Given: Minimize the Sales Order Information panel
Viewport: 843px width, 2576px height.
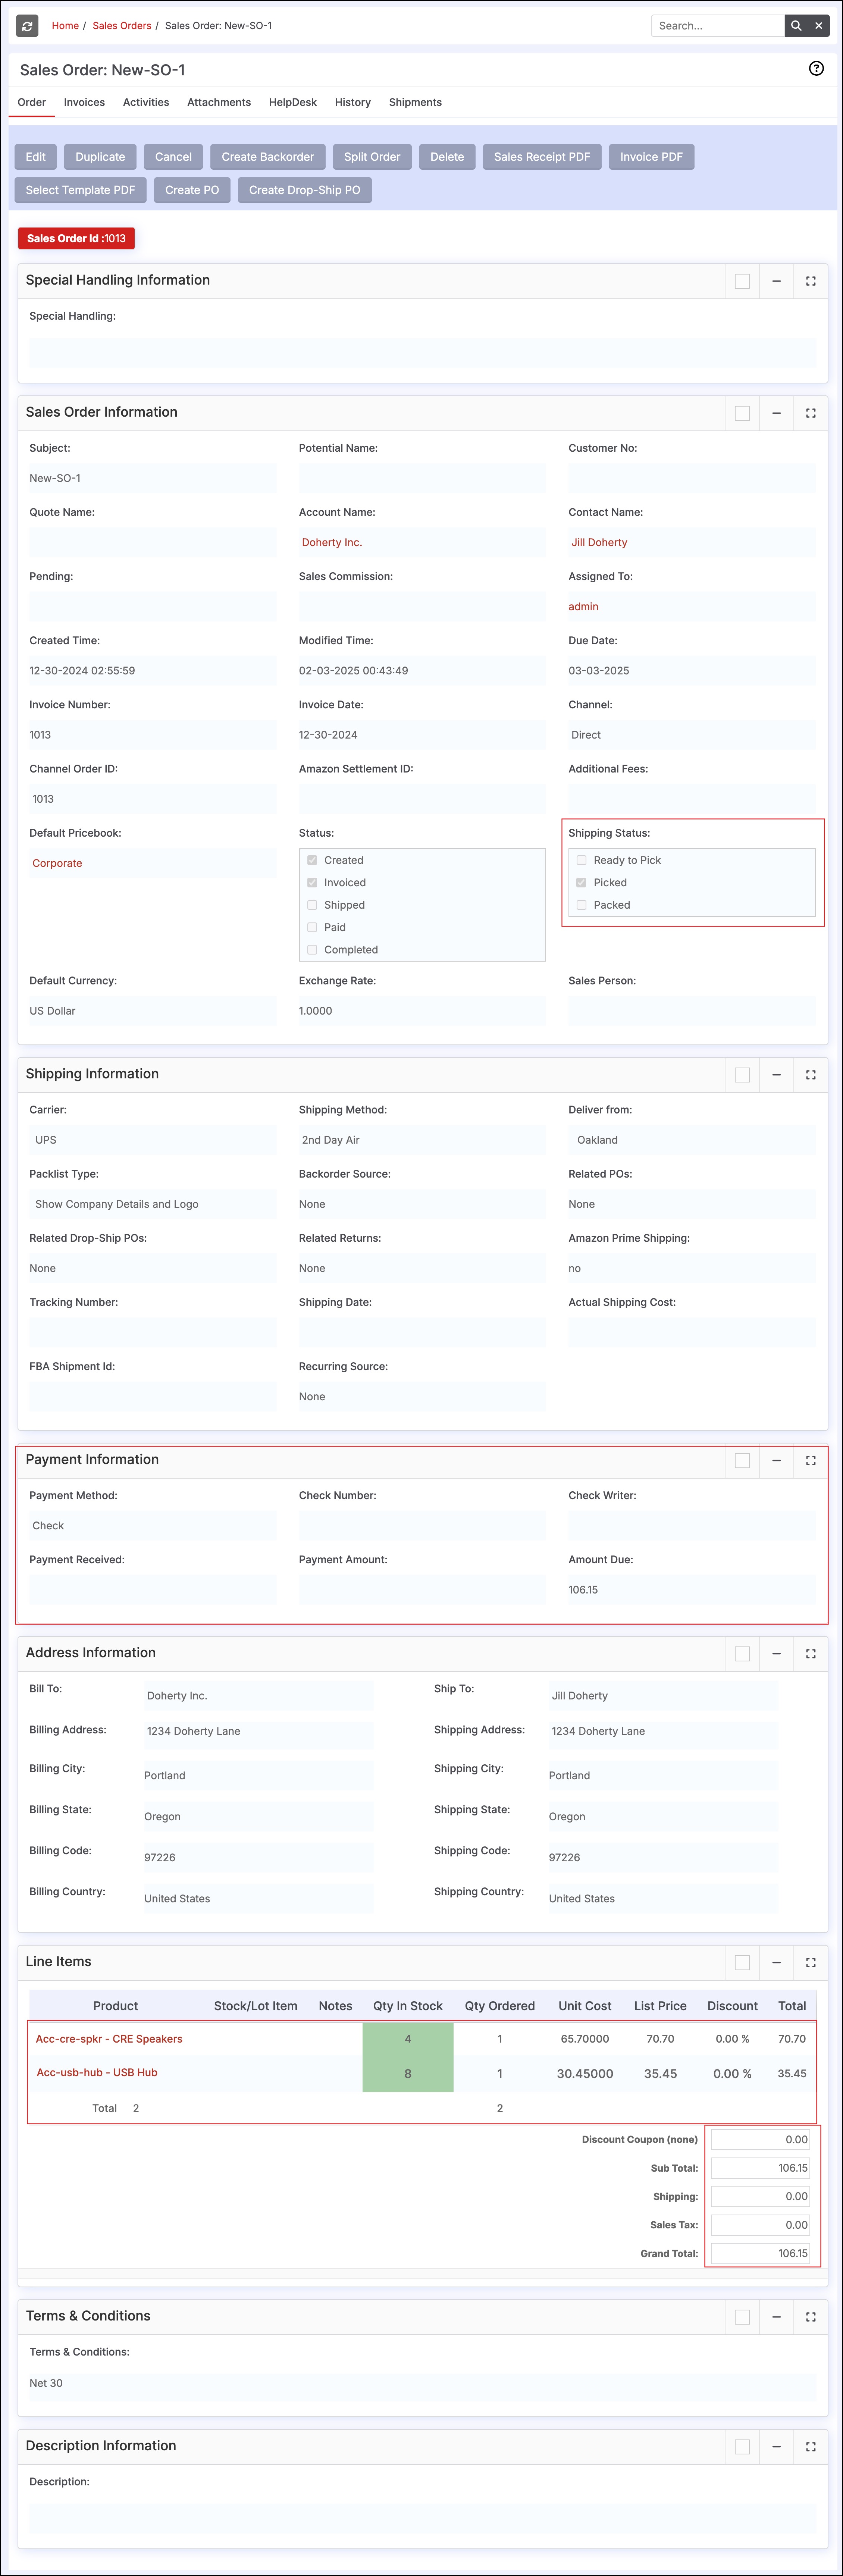Looking at the screenshot, I should (776, 413).
